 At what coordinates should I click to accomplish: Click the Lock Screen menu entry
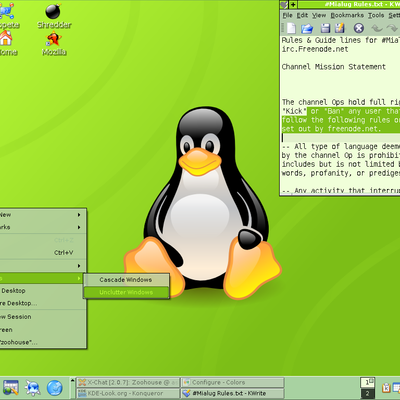click(43, 330)
